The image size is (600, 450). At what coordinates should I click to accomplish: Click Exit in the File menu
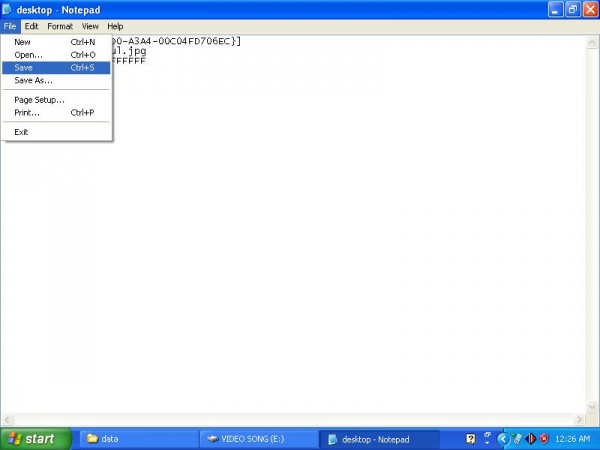pos(56,132)
